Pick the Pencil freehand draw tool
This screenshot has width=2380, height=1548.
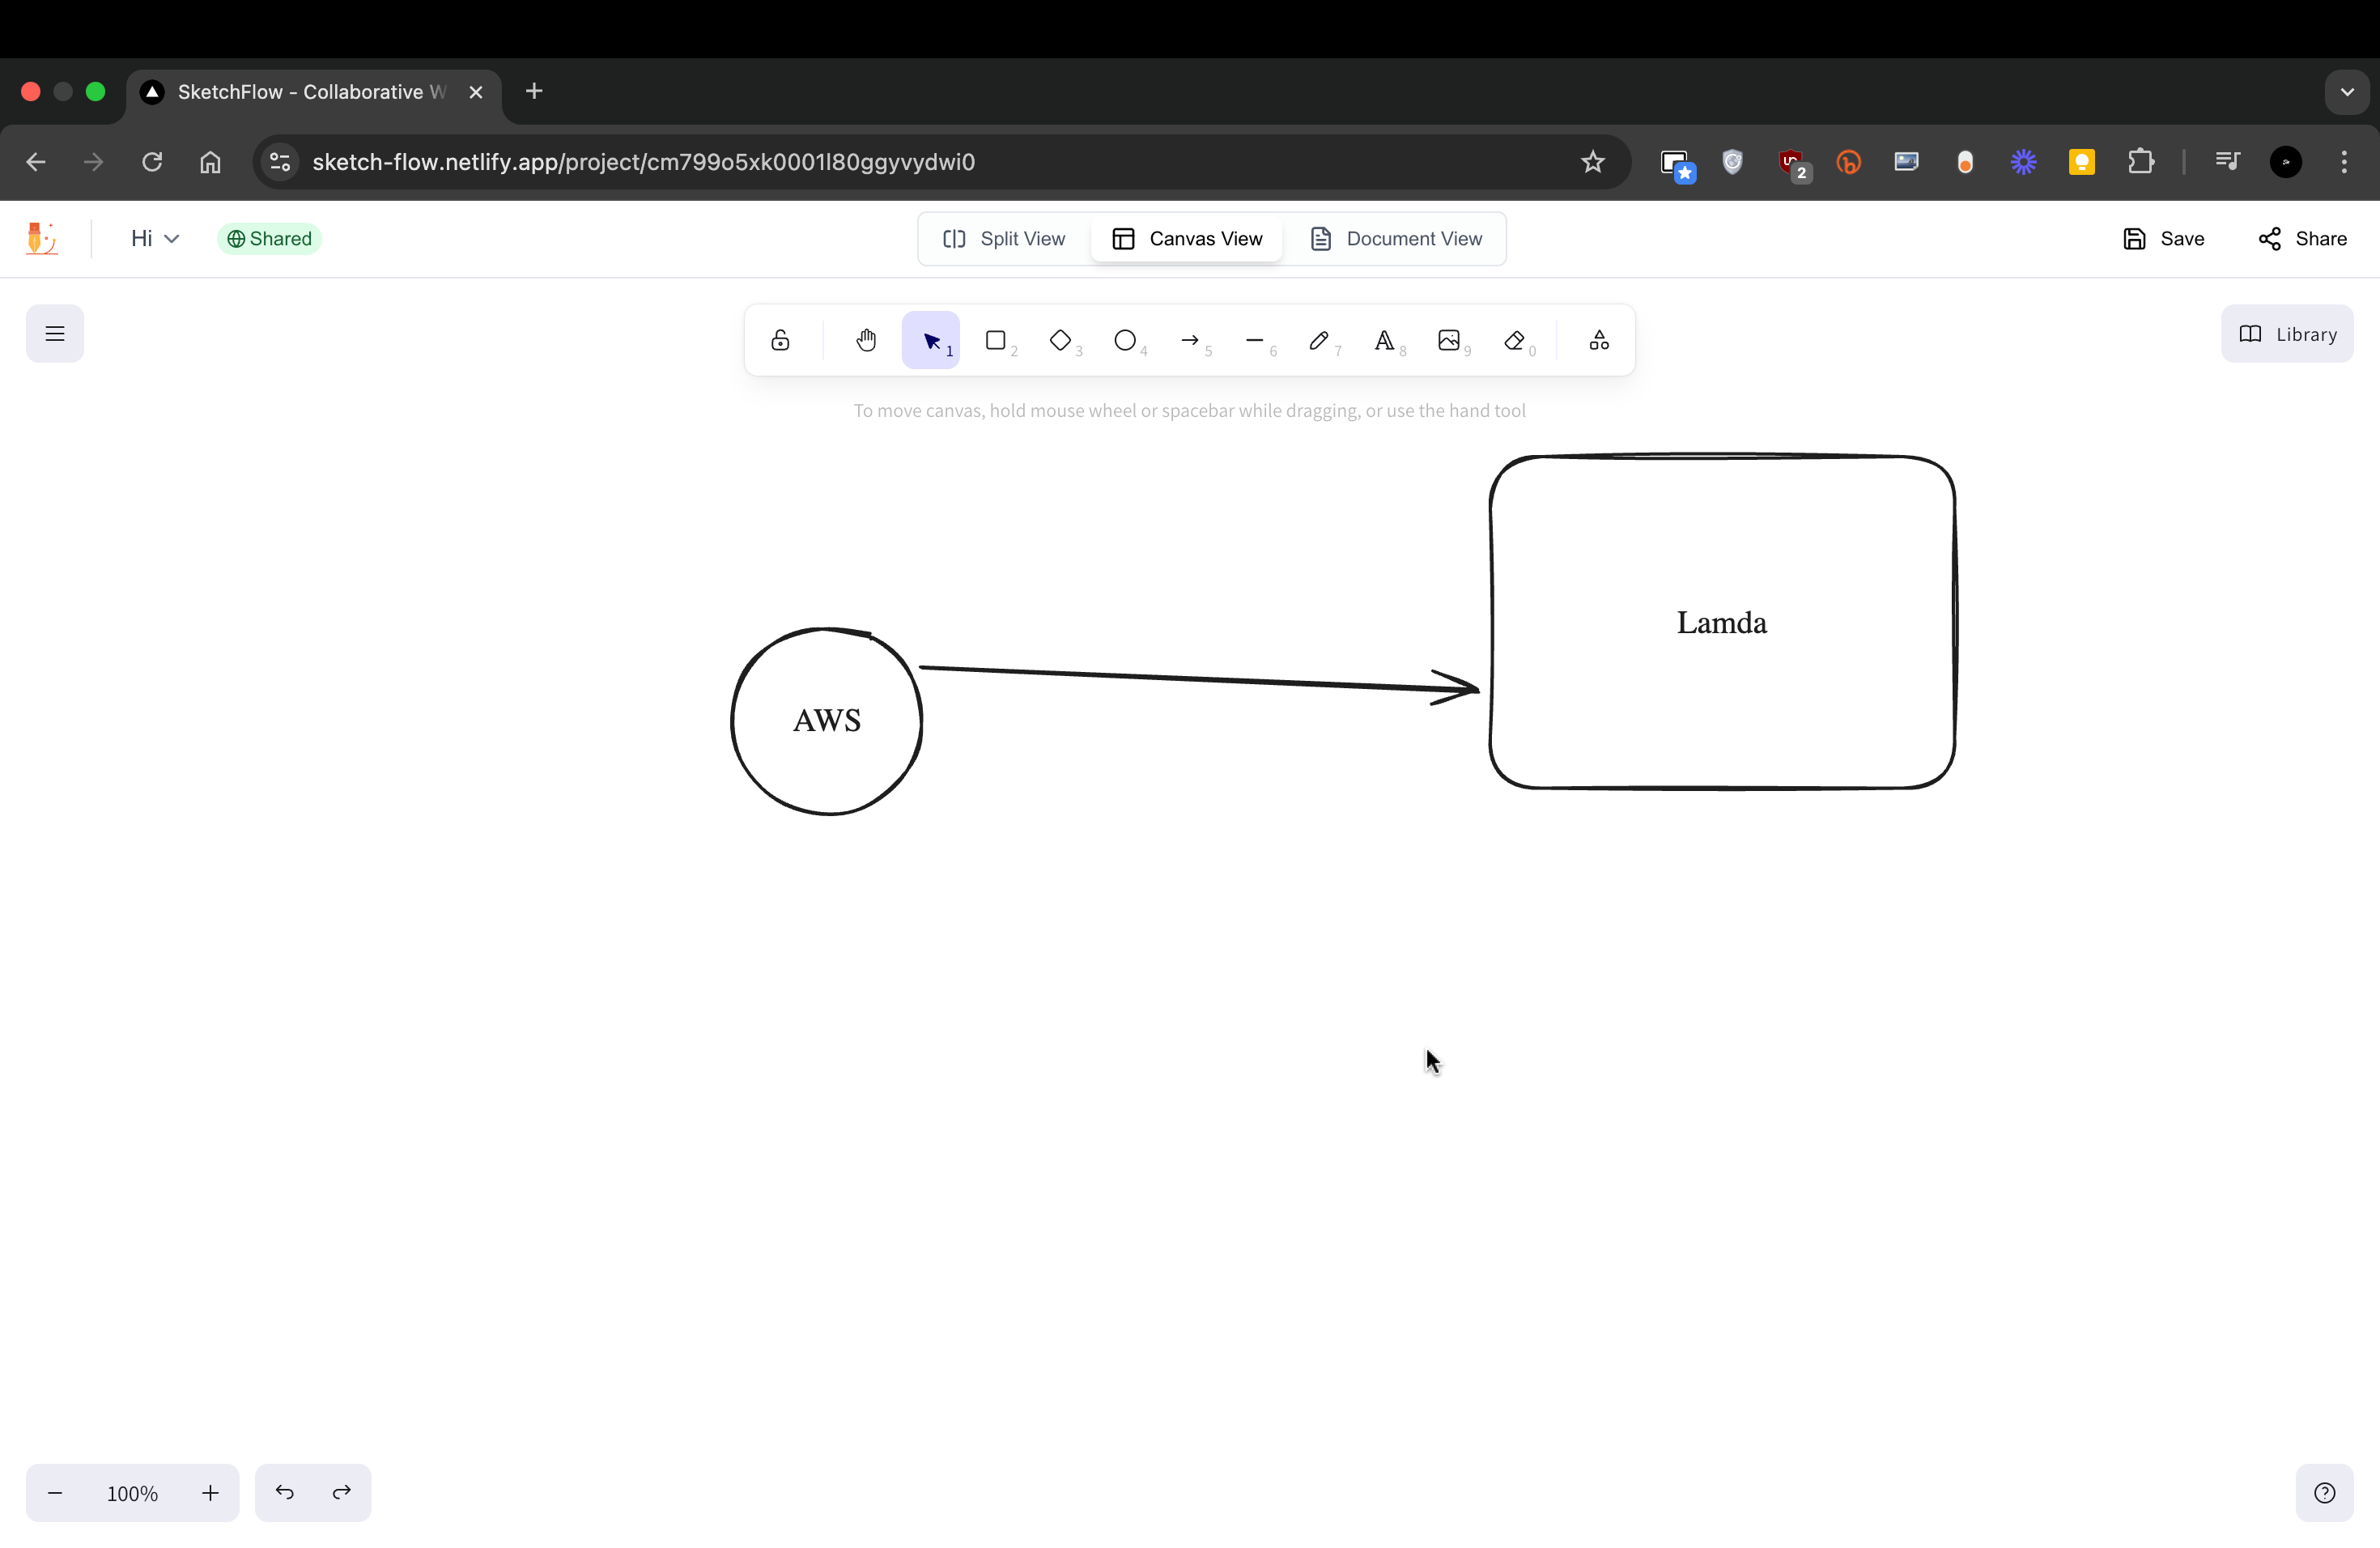(1320, 341)
